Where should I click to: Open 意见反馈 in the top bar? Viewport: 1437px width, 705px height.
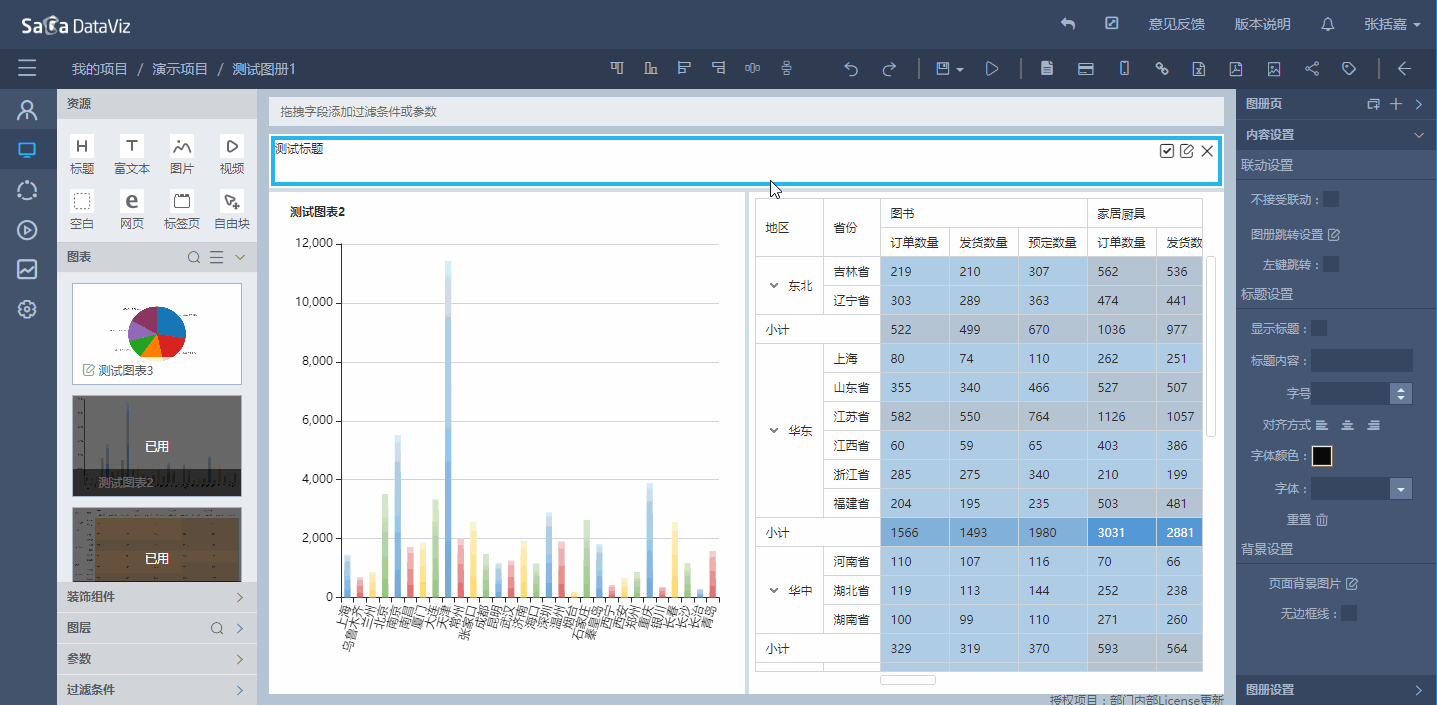click(1176, 24)
